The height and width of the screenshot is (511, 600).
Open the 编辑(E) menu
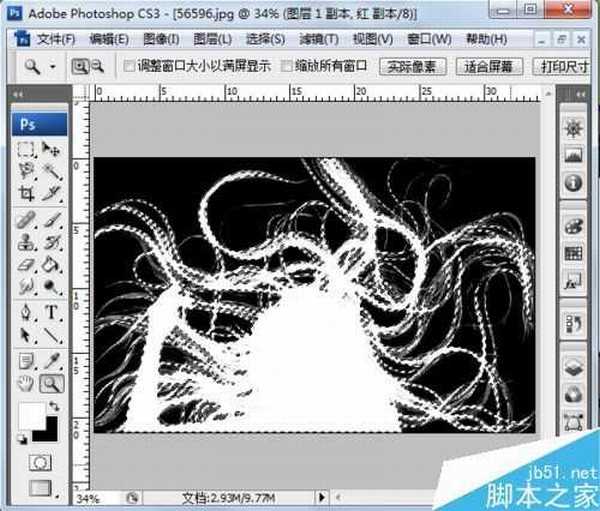coord(109,39)
